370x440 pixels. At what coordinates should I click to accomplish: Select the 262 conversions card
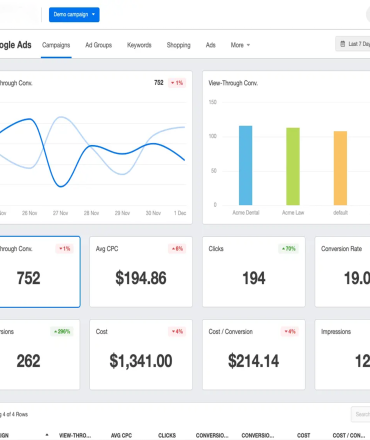[x=40, y=354]
